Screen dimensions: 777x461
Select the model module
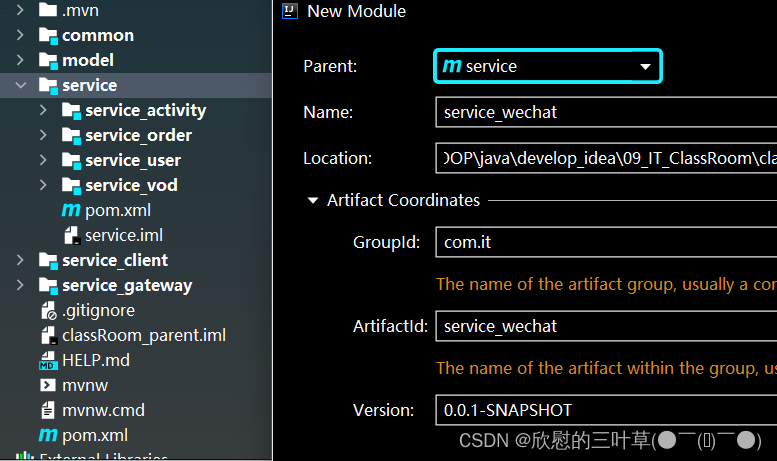coord(136,60)
